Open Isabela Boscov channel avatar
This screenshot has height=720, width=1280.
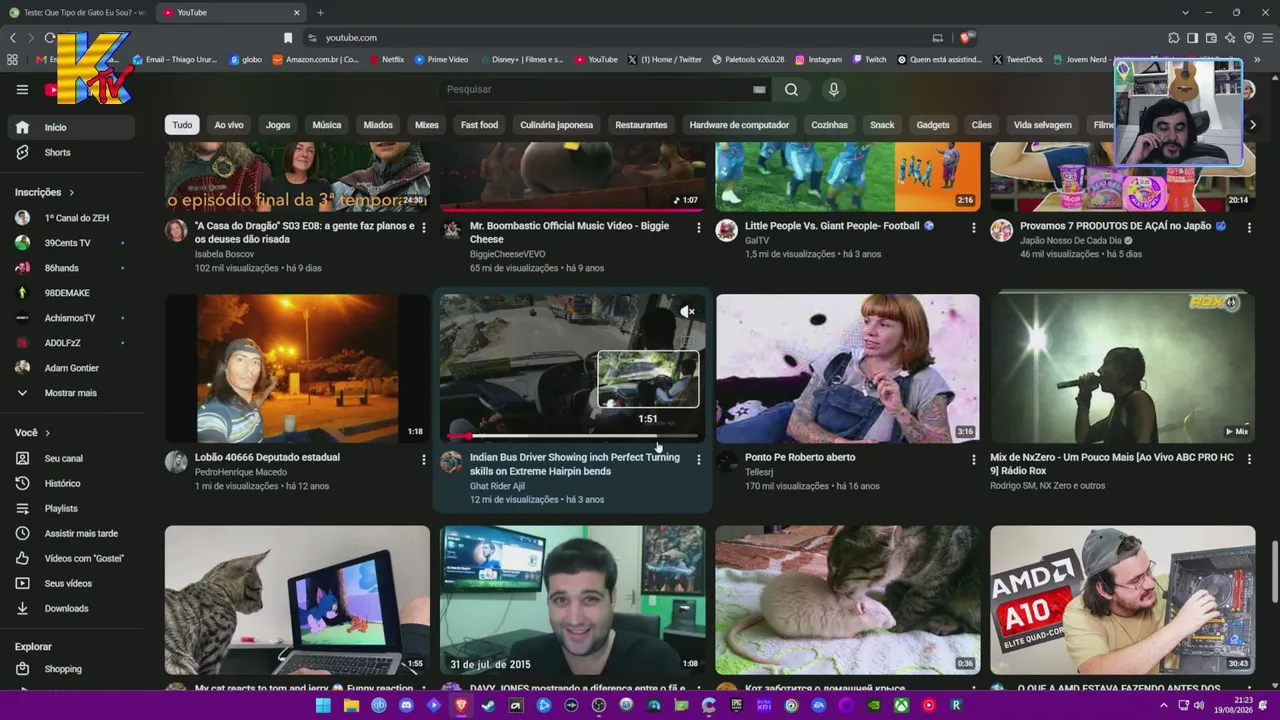click(176, 231)
